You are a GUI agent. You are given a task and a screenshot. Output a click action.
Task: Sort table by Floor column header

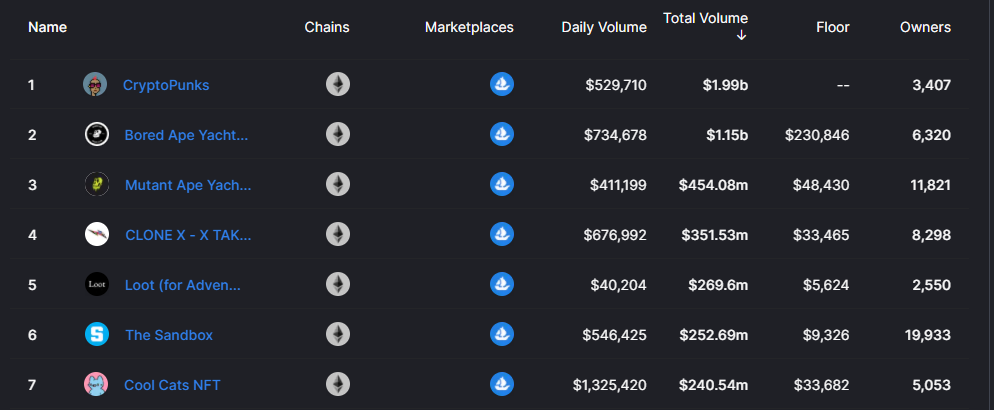pyautogui.click(x=833, y=27)
